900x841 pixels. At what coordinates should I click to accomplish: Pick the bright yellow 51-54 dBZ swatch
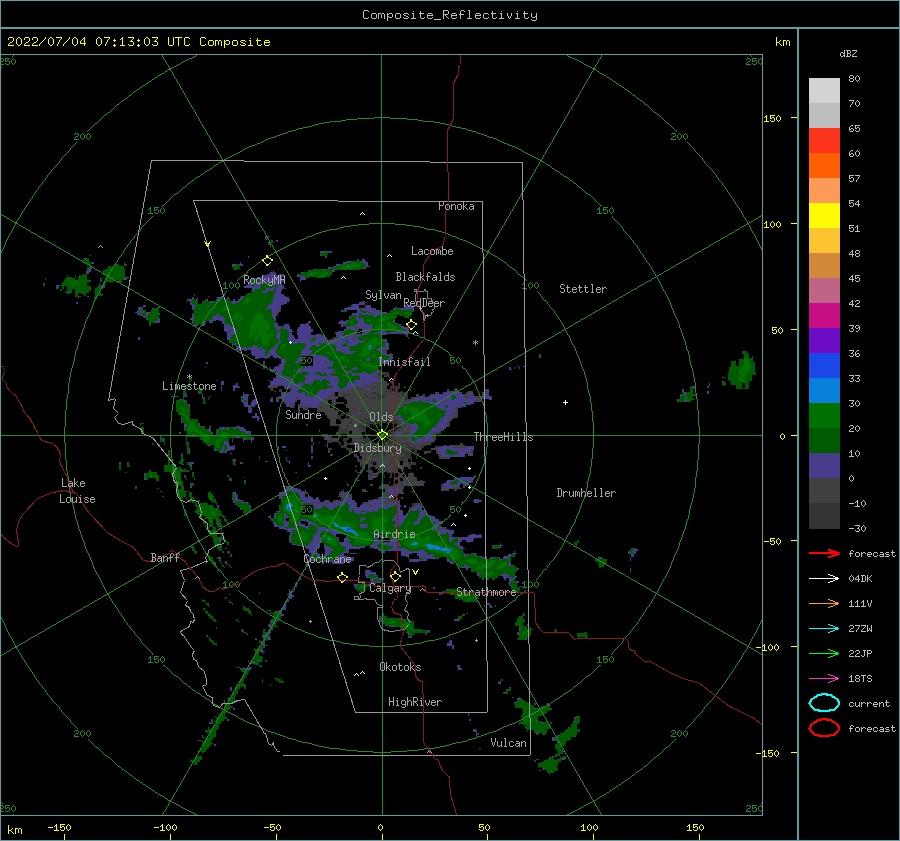coord(824,216)
